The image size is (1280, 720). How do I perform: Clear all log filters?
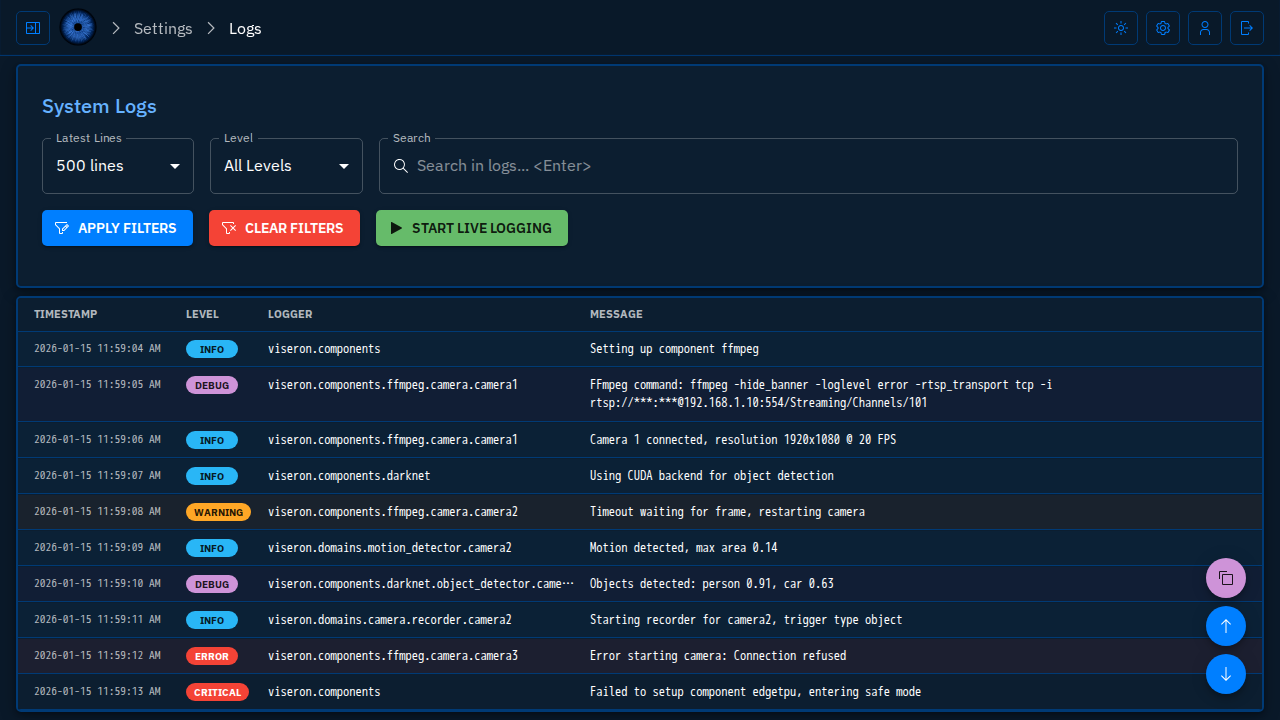(x=284, y=228)
